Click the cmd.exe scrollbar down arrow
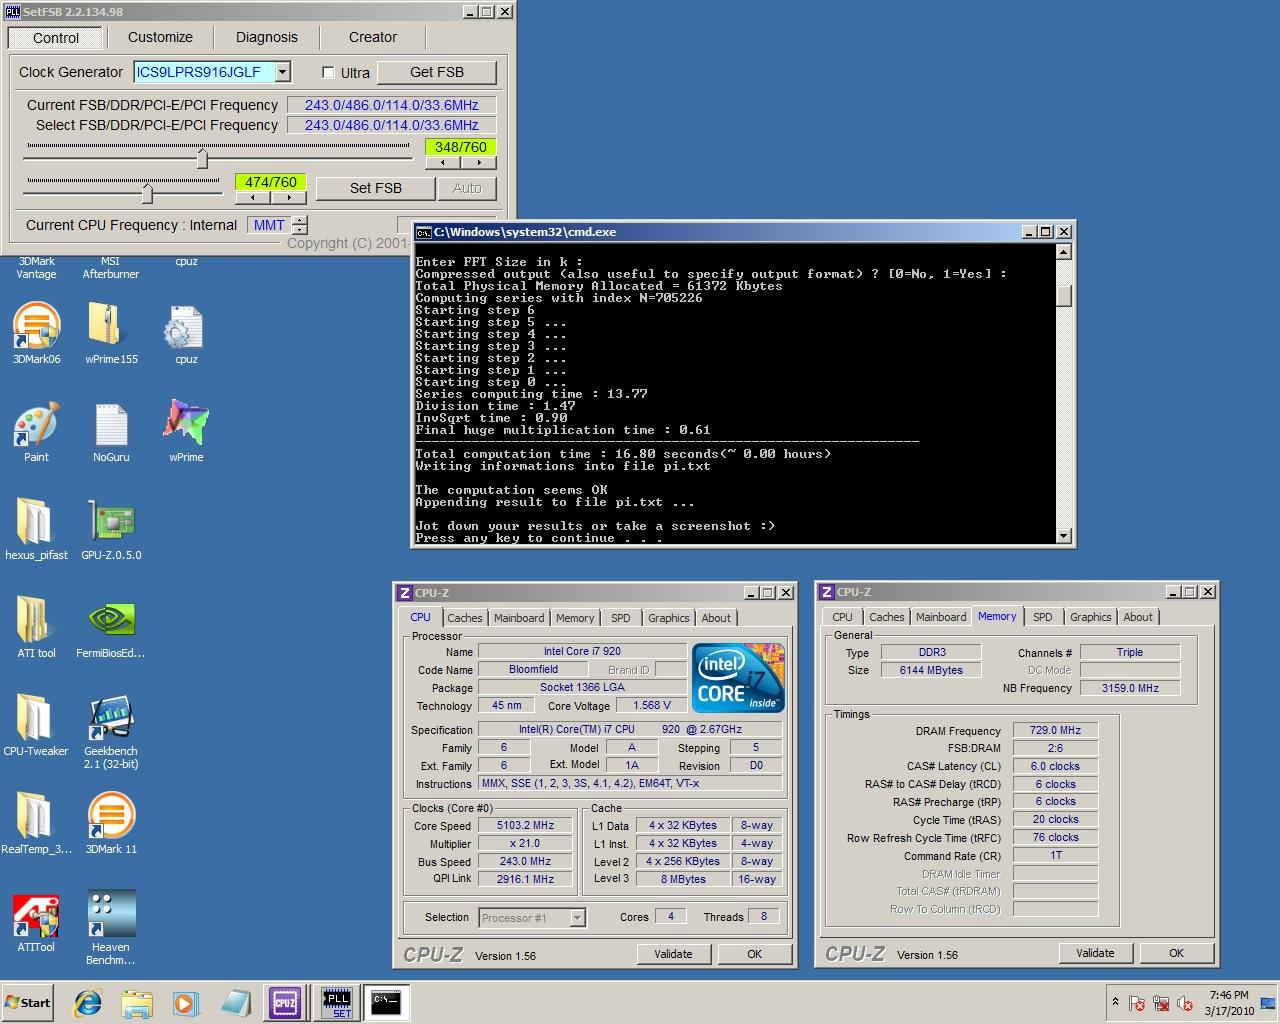 (x=1064, y=536)
